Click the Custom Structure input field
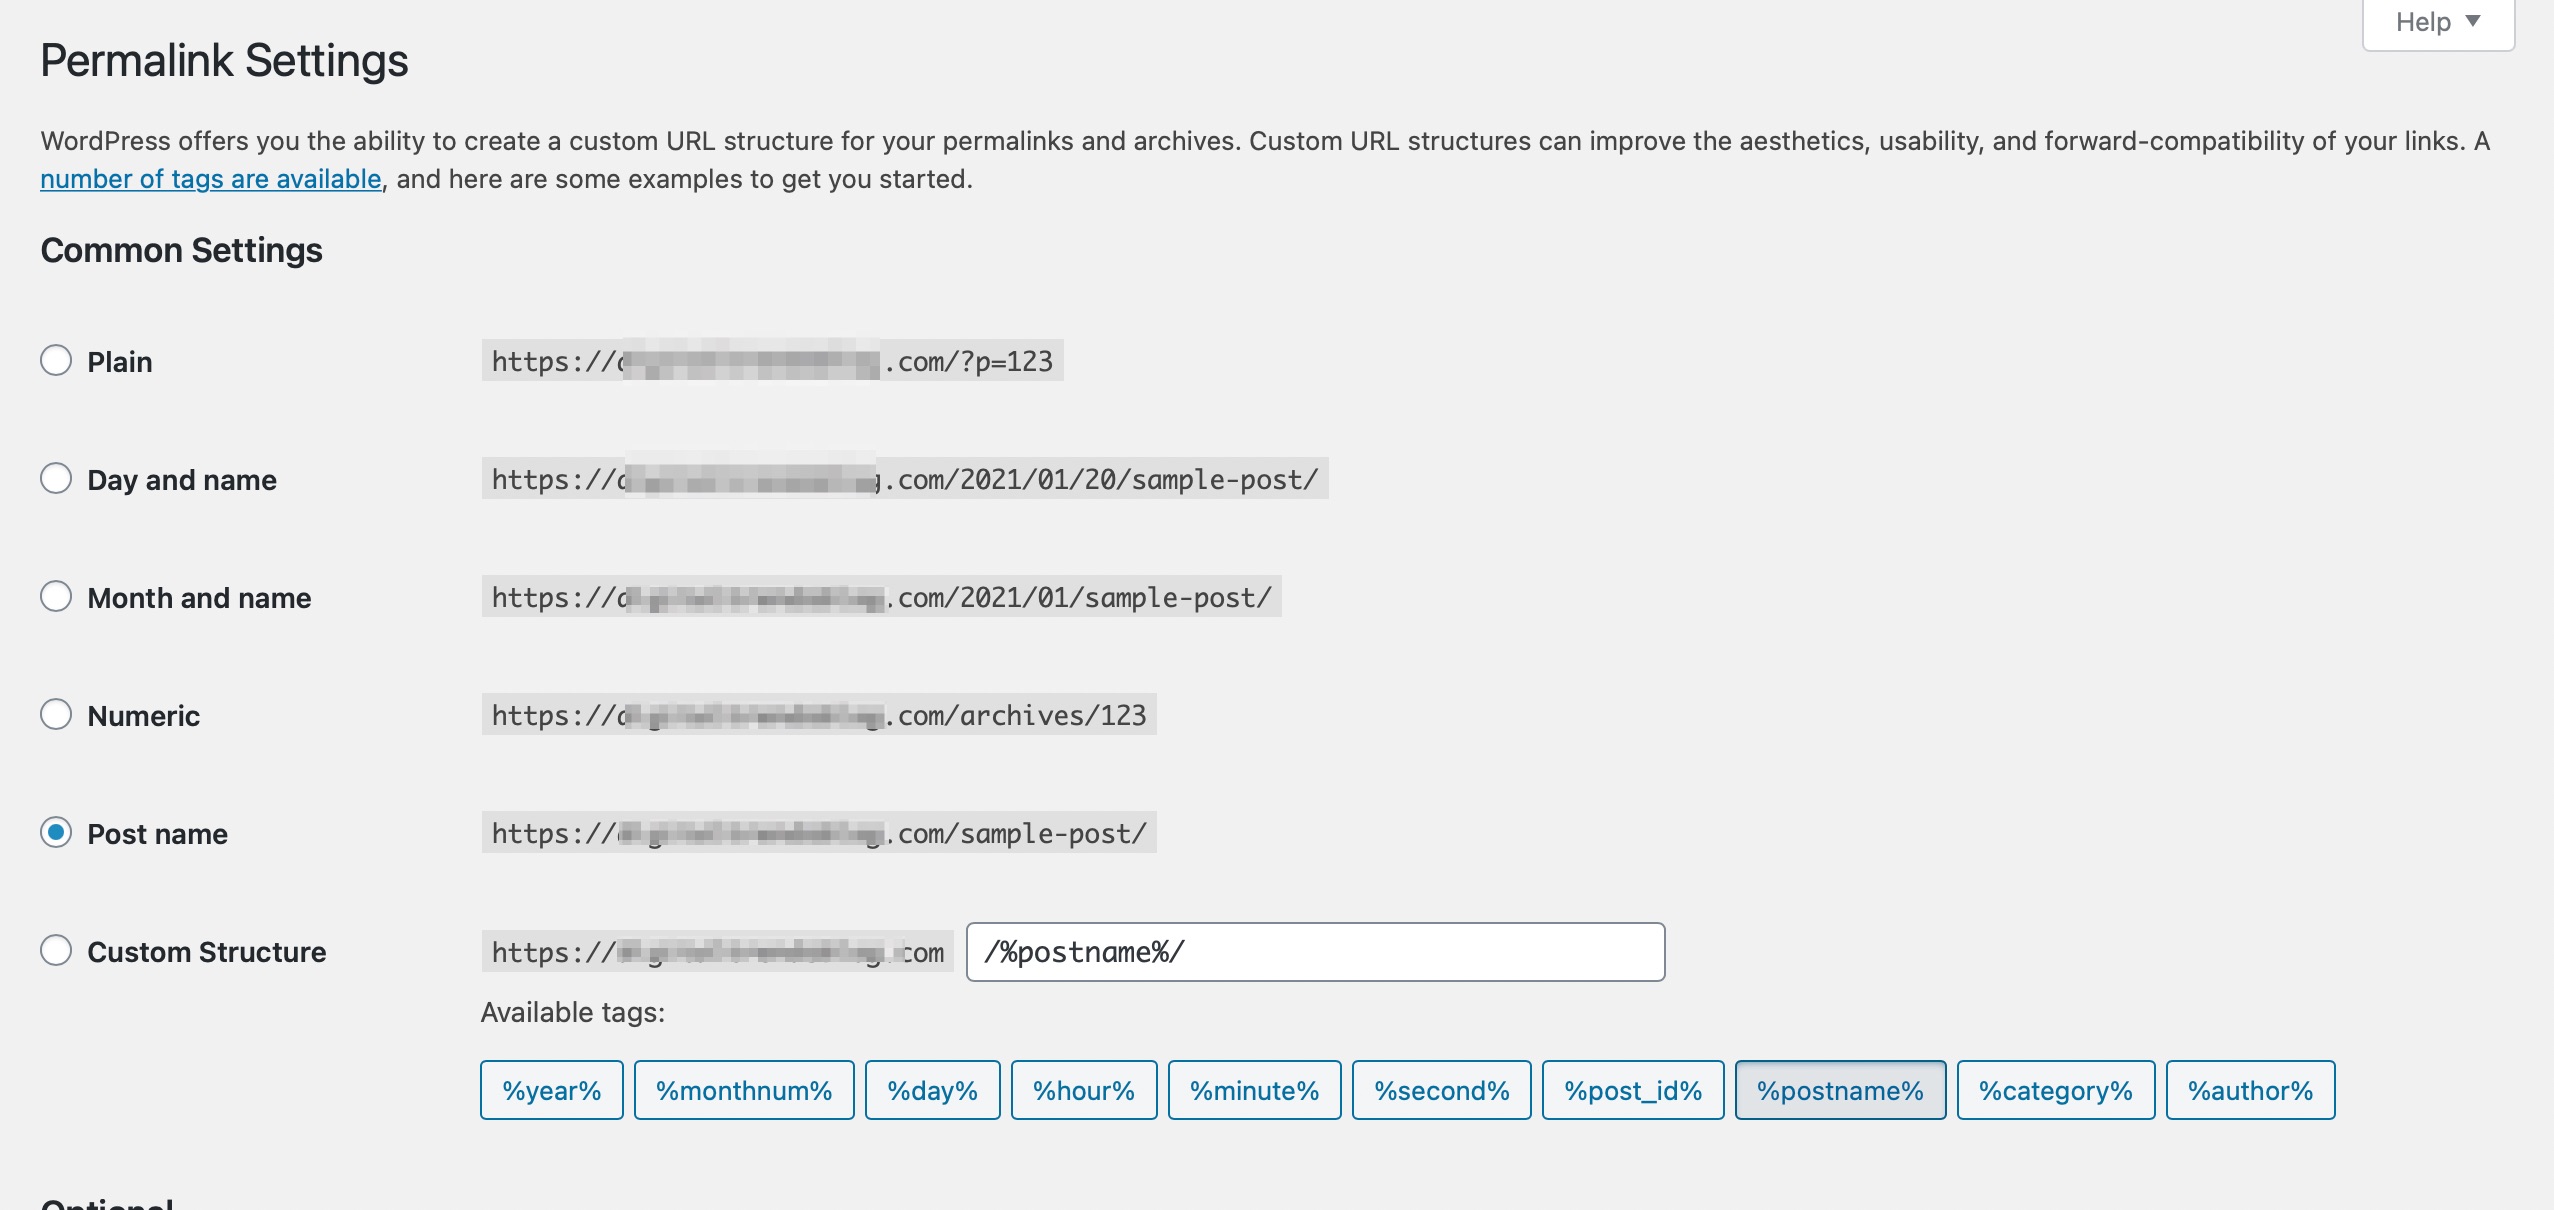The image size is (2554, 1210). [x=1314, y=951]
